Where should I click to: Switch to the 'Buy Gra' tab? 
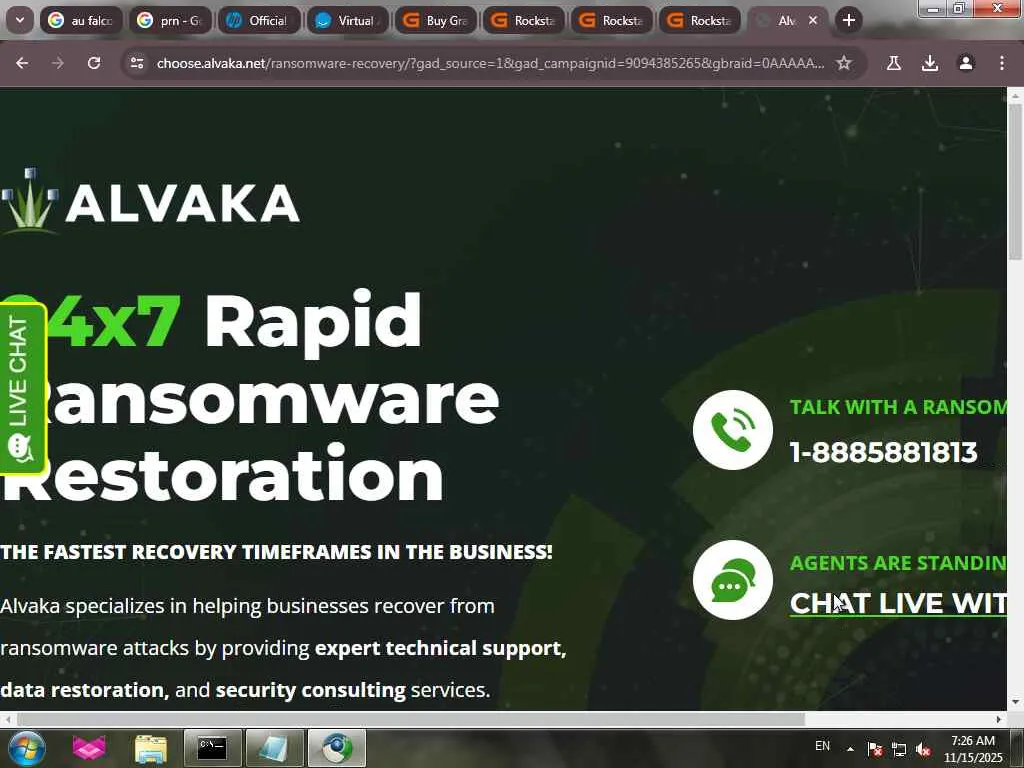[436, 20]
